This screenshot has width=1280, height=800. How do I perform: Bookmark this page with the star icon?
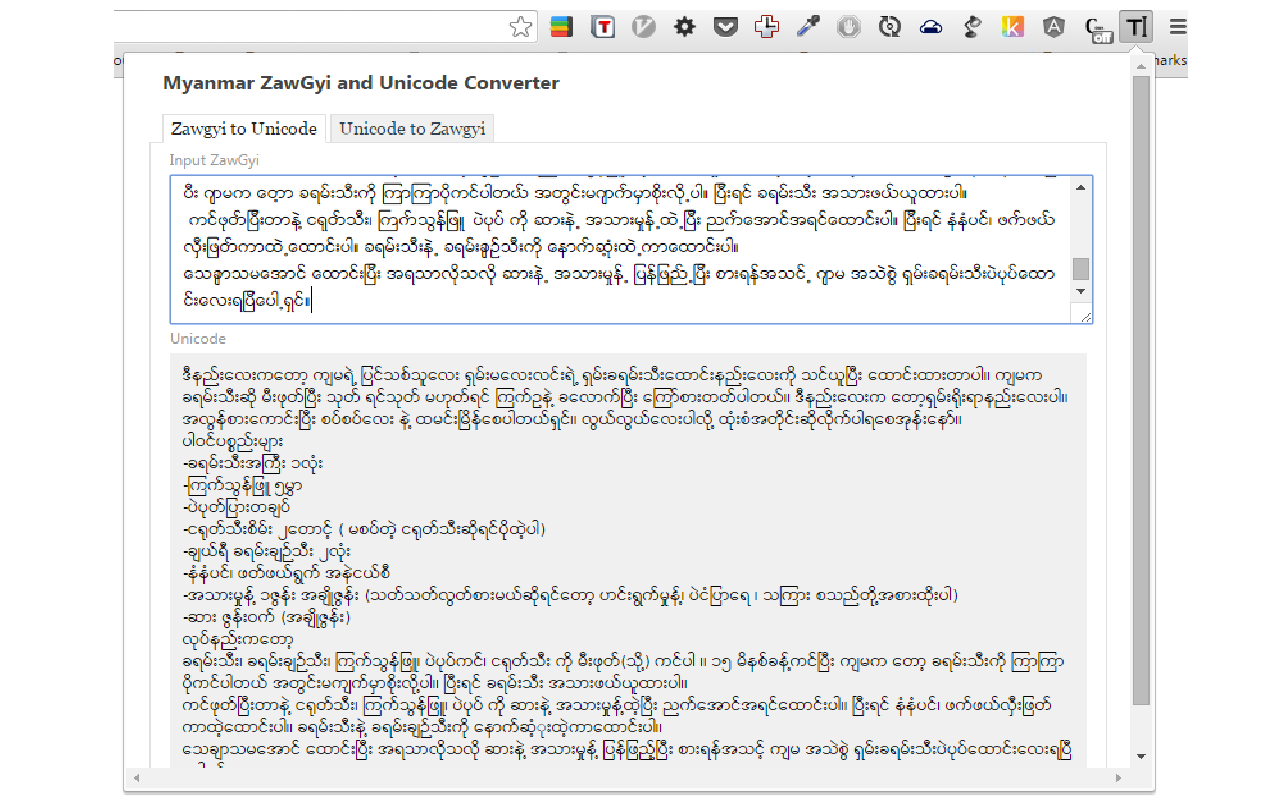[x=521, y=27]
